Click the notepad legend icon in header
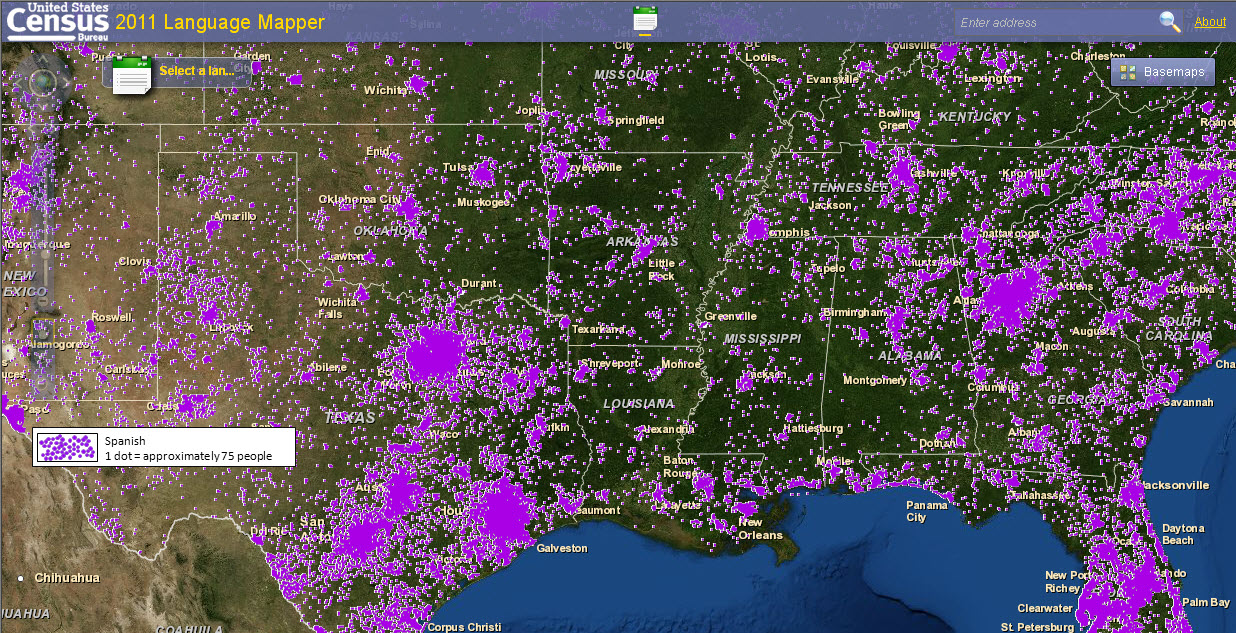Screen dimensions: 1236x633 (645, 18)
